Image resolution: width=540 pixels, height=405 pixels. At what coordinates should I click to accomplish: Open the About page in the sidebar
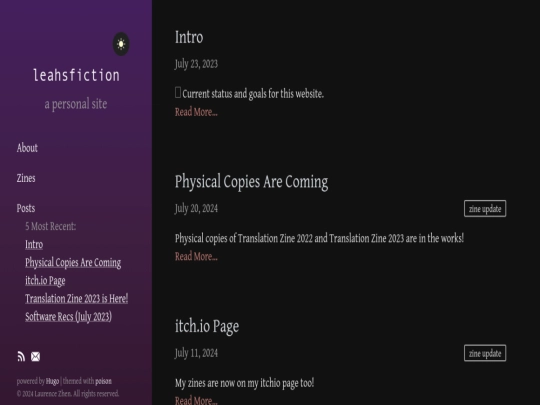(27, 148)
